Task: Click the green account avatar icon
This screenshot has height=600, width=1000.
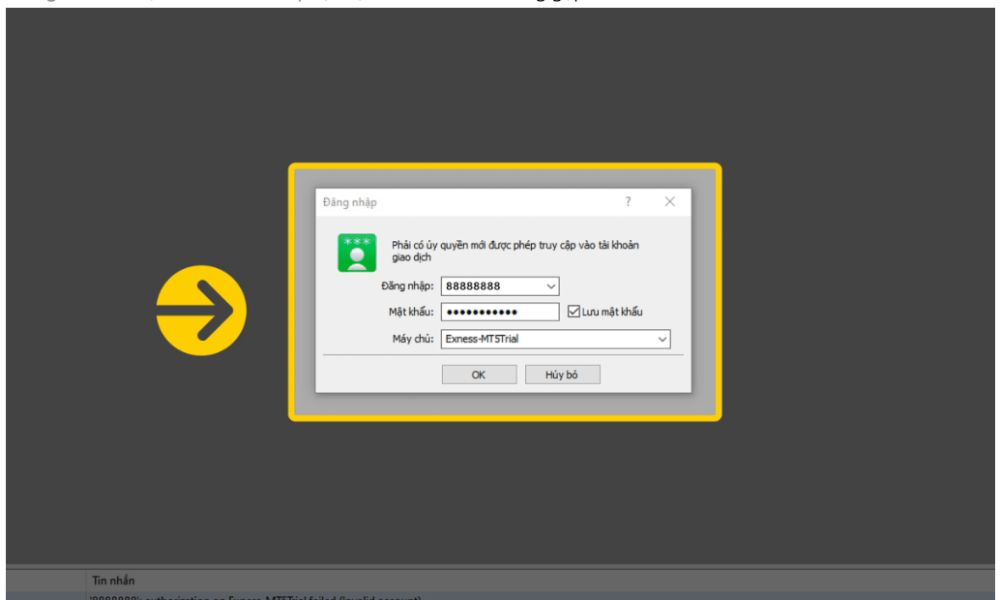Action: (x=357, y=253)
